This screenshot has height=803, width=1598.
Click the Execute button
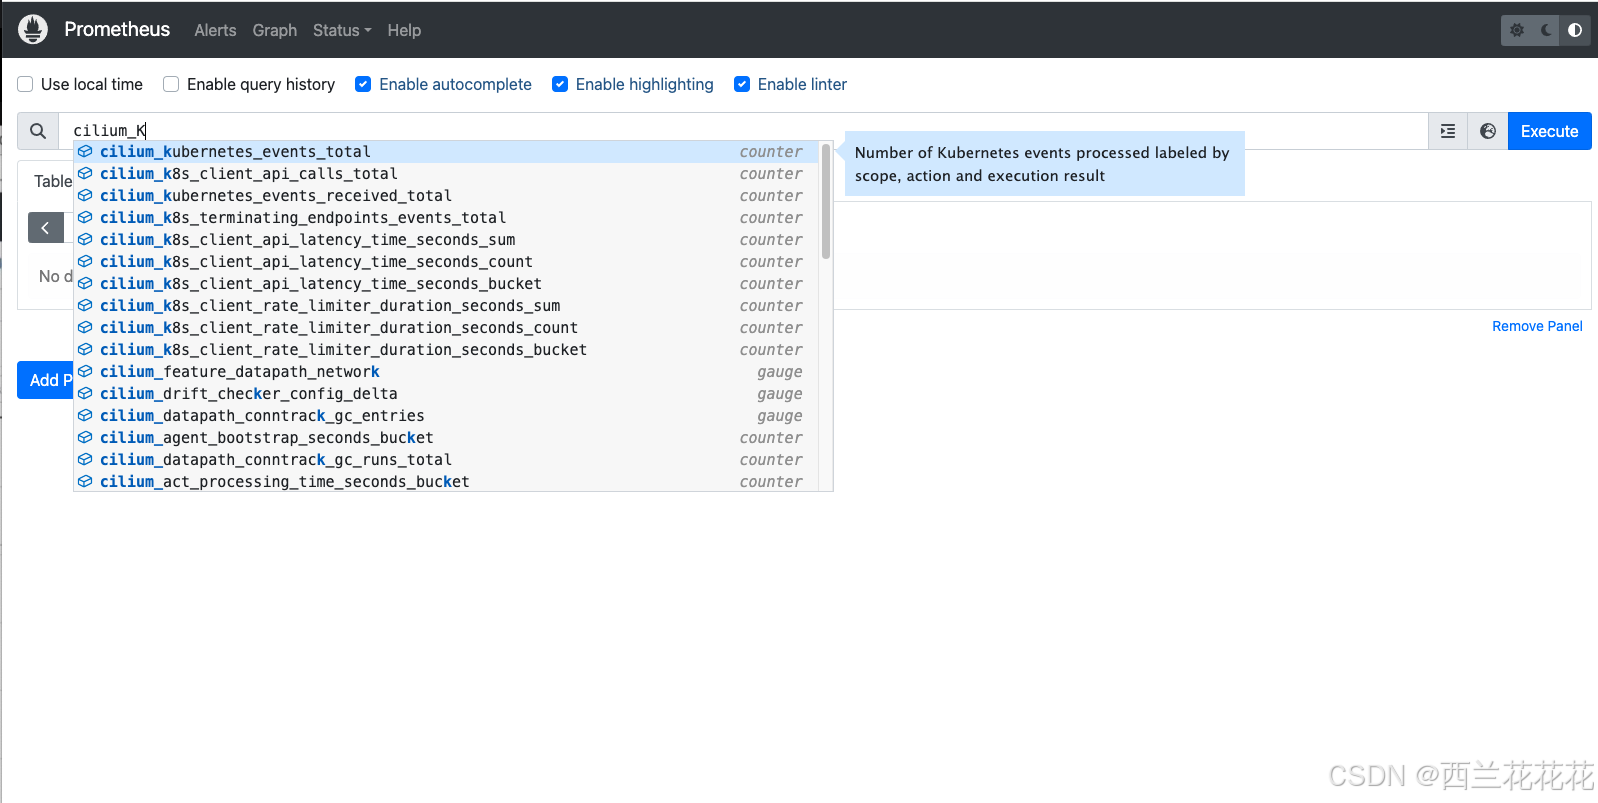(x=1549, y=131)
